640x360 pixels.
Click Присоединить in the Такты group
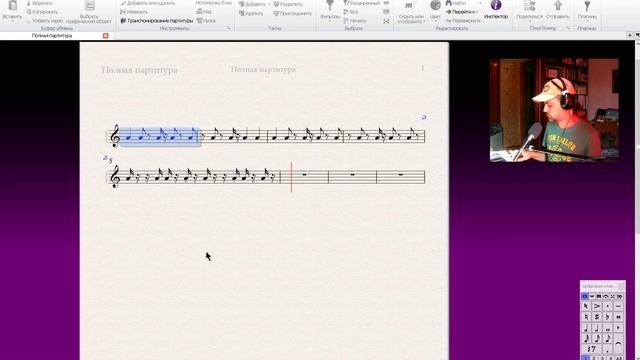pyautogui.click(x=293, y=13)
